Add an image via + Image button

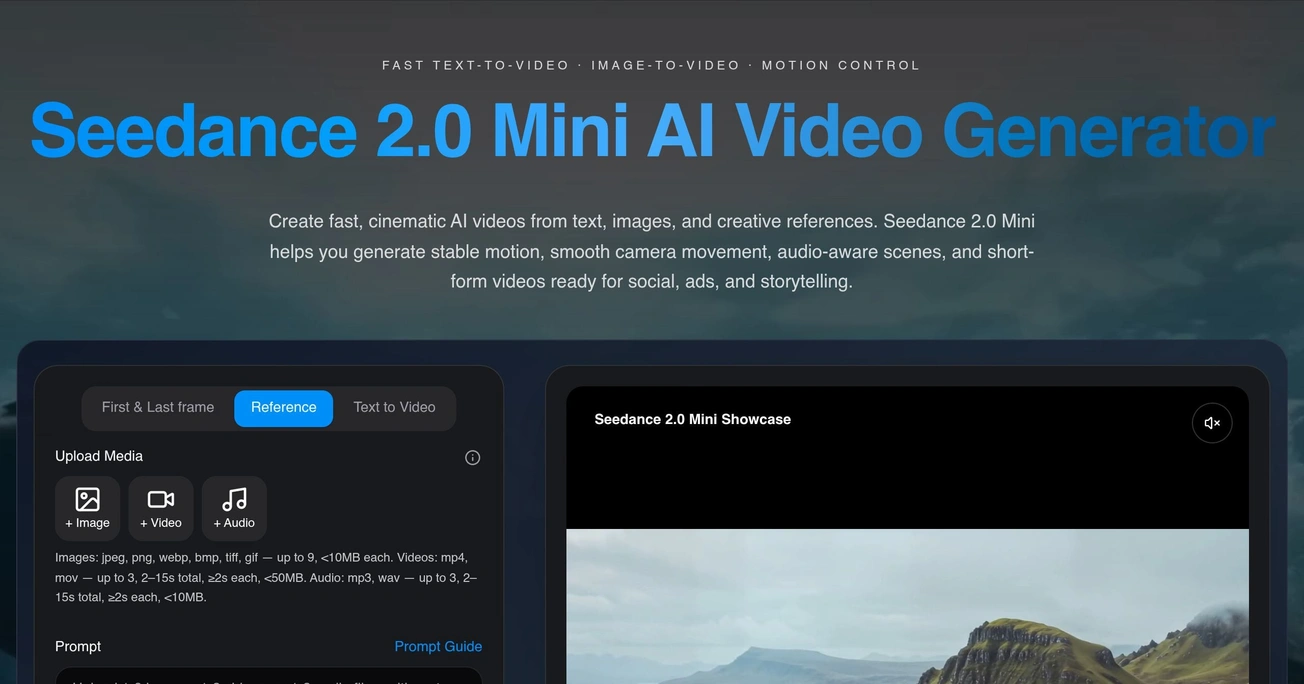(87, 508)
